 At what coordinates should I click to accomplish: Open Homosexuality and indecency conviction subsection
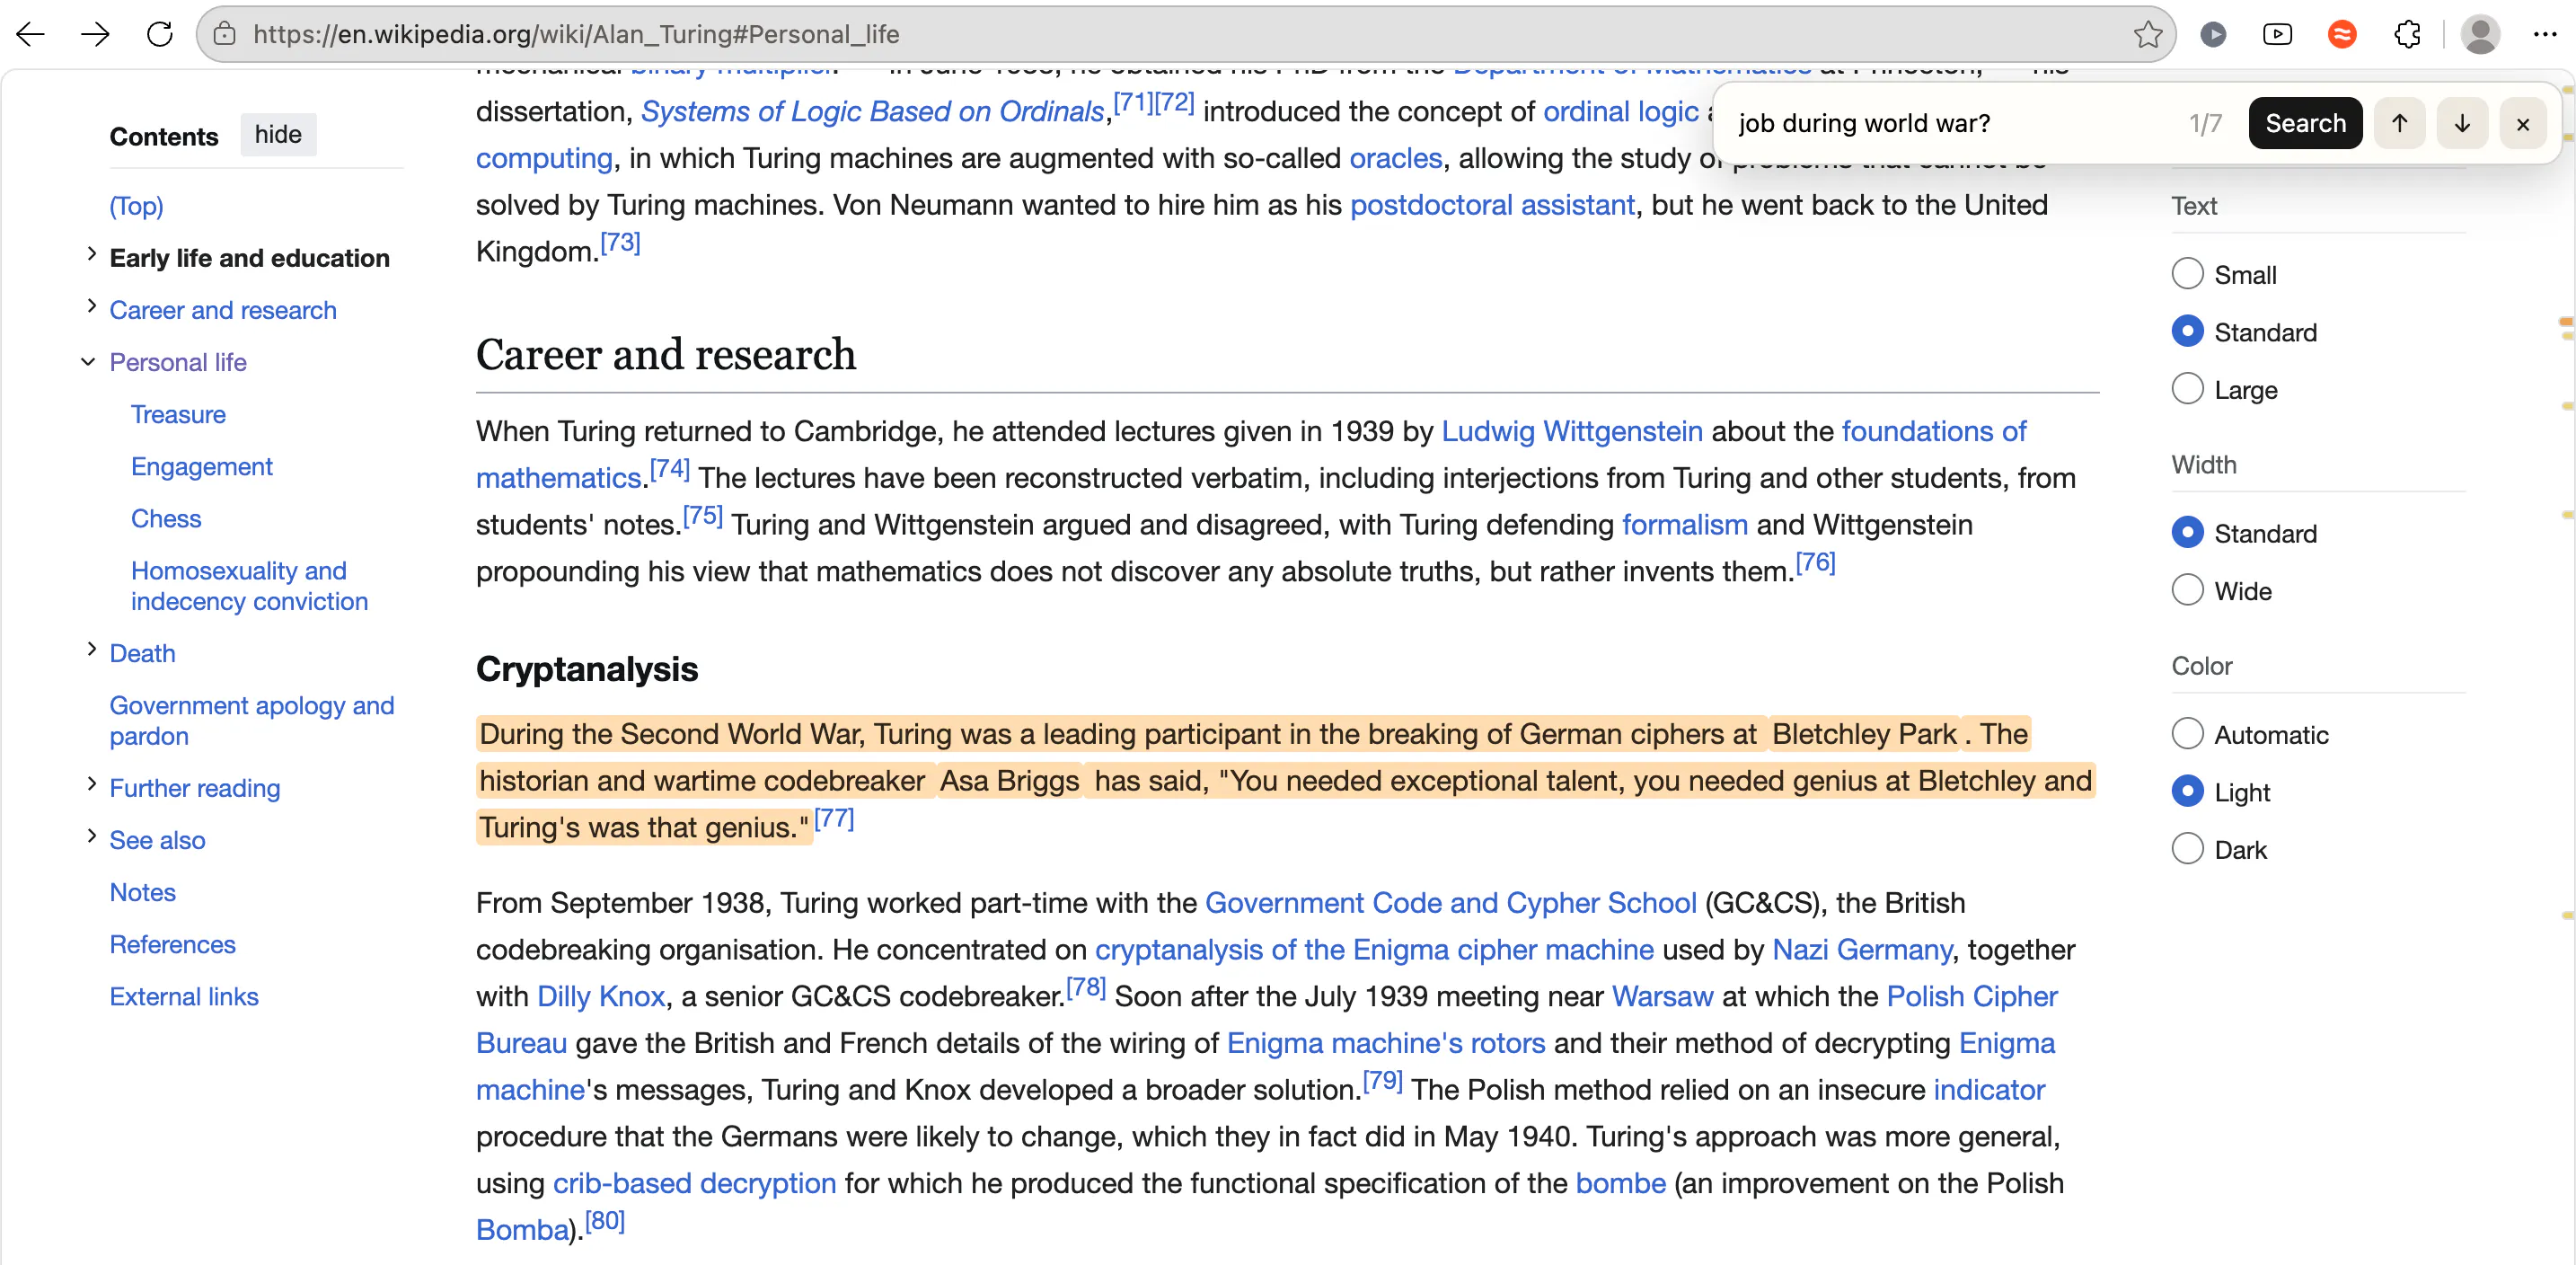tap(249, 586)
